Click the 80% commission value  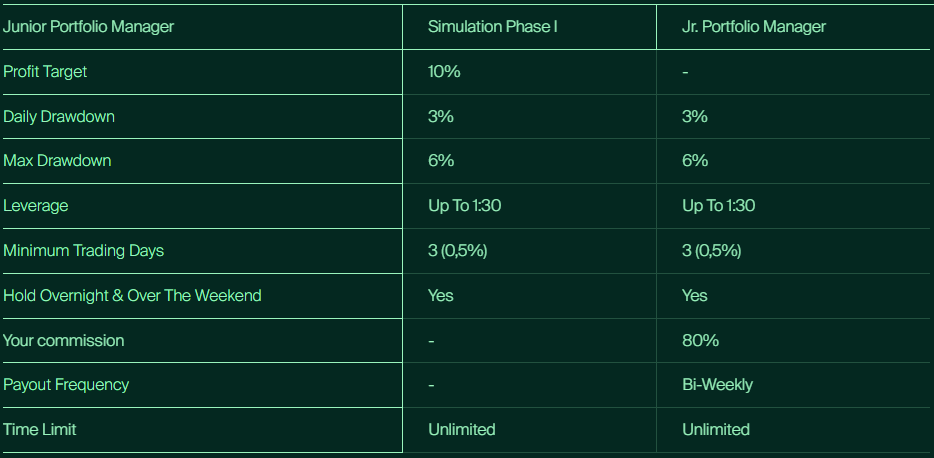coord(700,340)
